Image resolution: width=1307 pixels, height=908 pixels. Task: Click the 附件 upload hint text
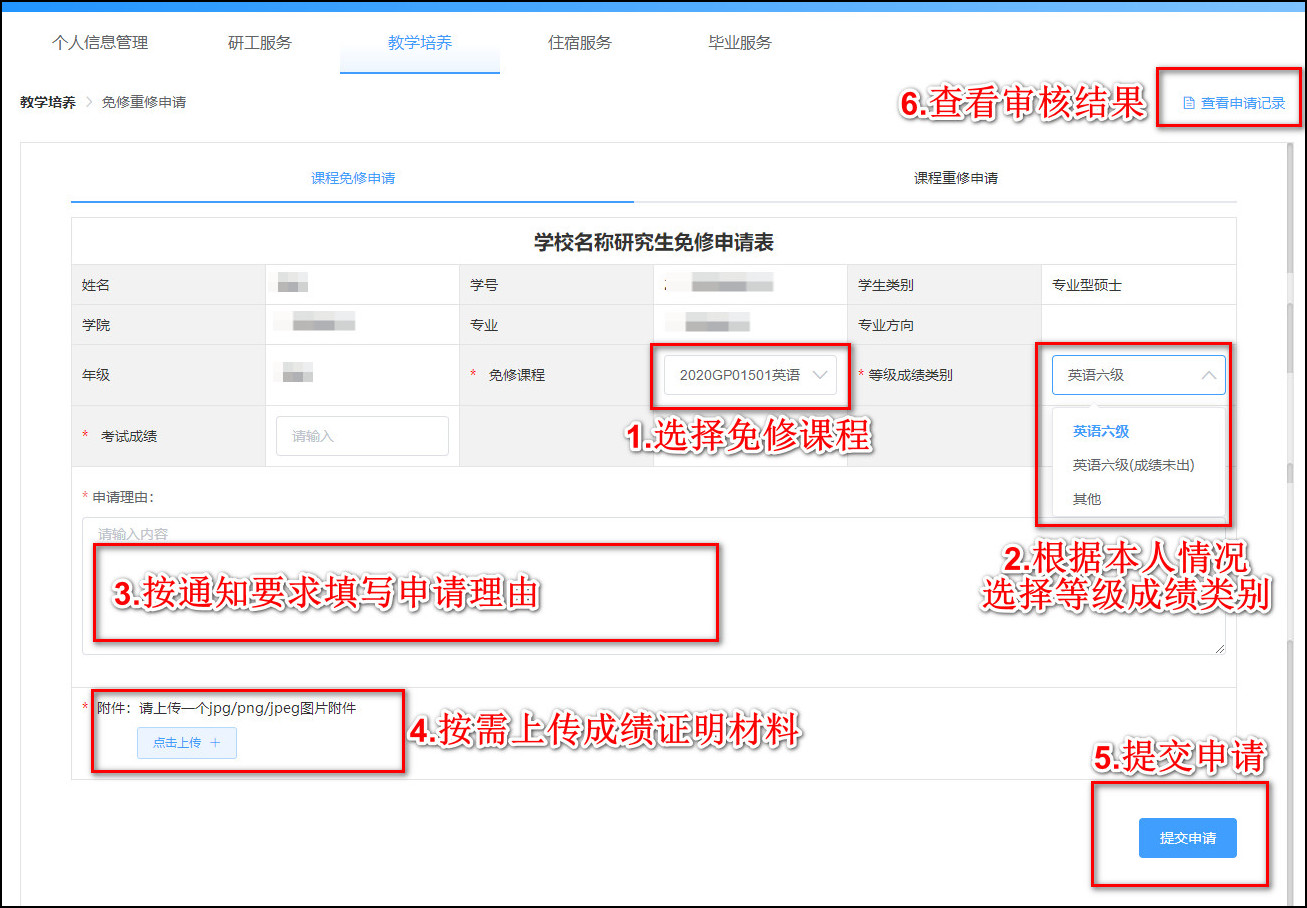pyautogui.click(x=227, y=708)
